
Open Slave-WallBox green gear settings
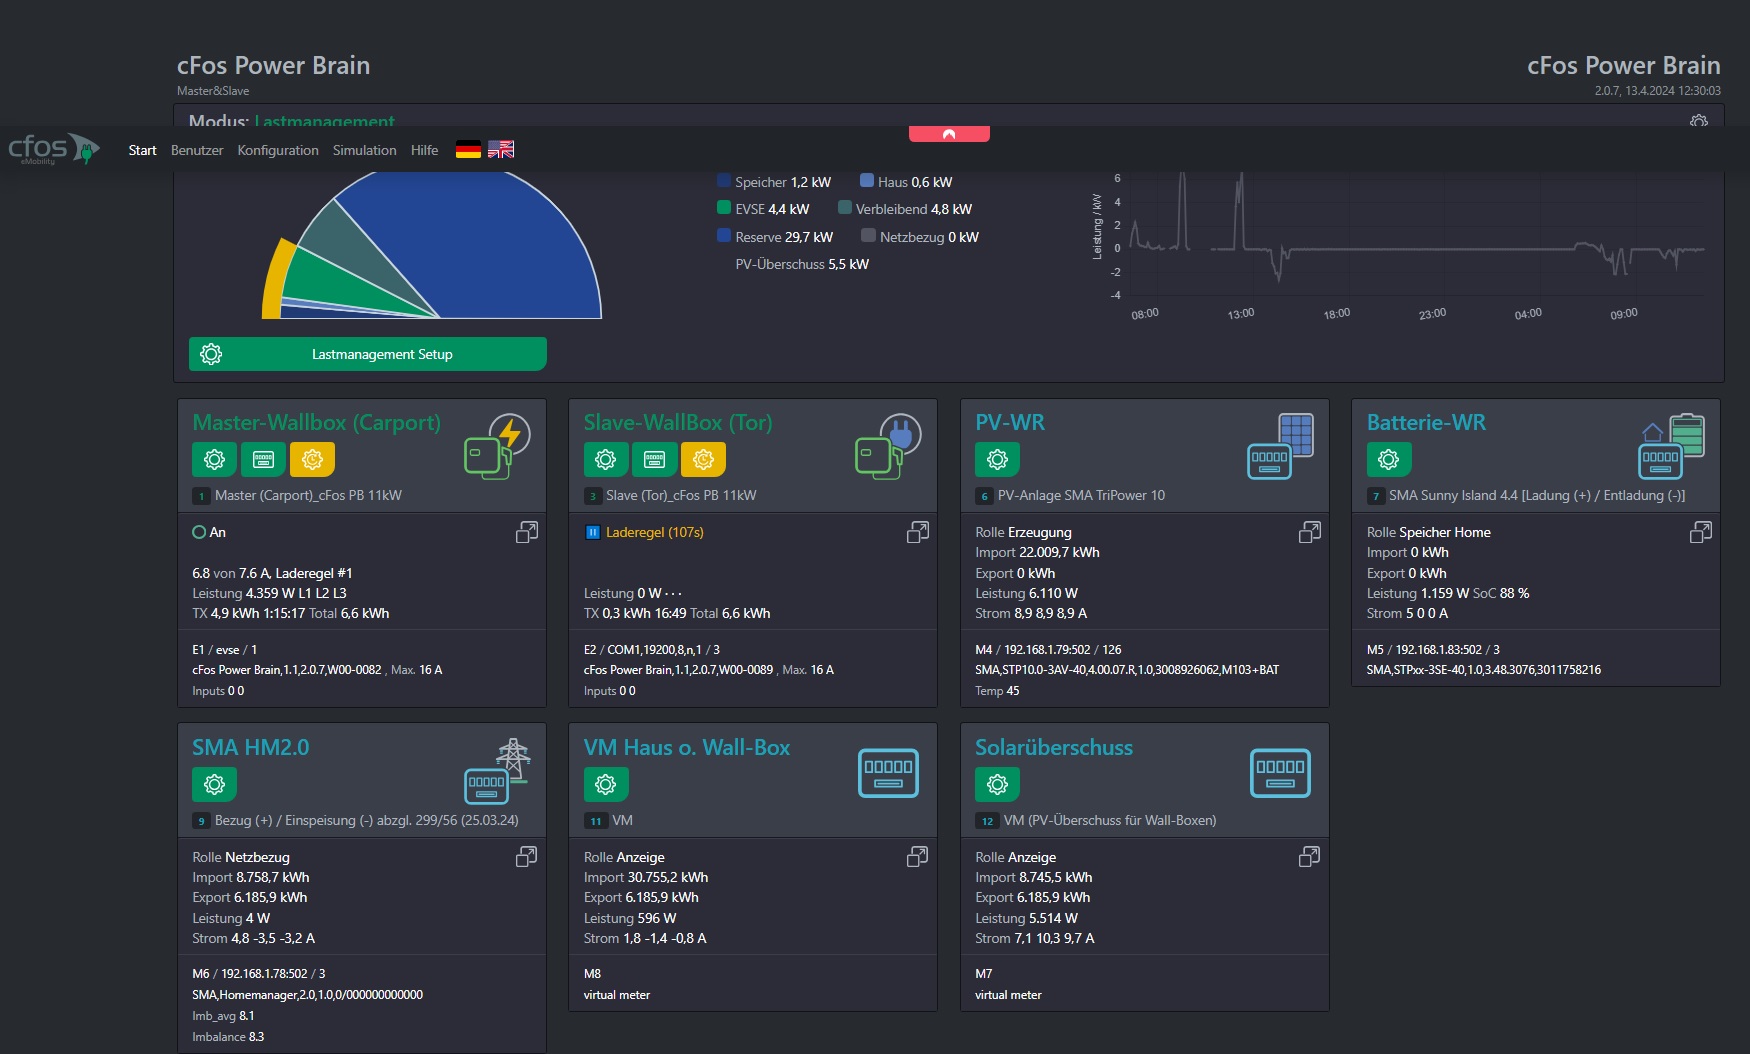pyautogui.click(x=606, y=459)
